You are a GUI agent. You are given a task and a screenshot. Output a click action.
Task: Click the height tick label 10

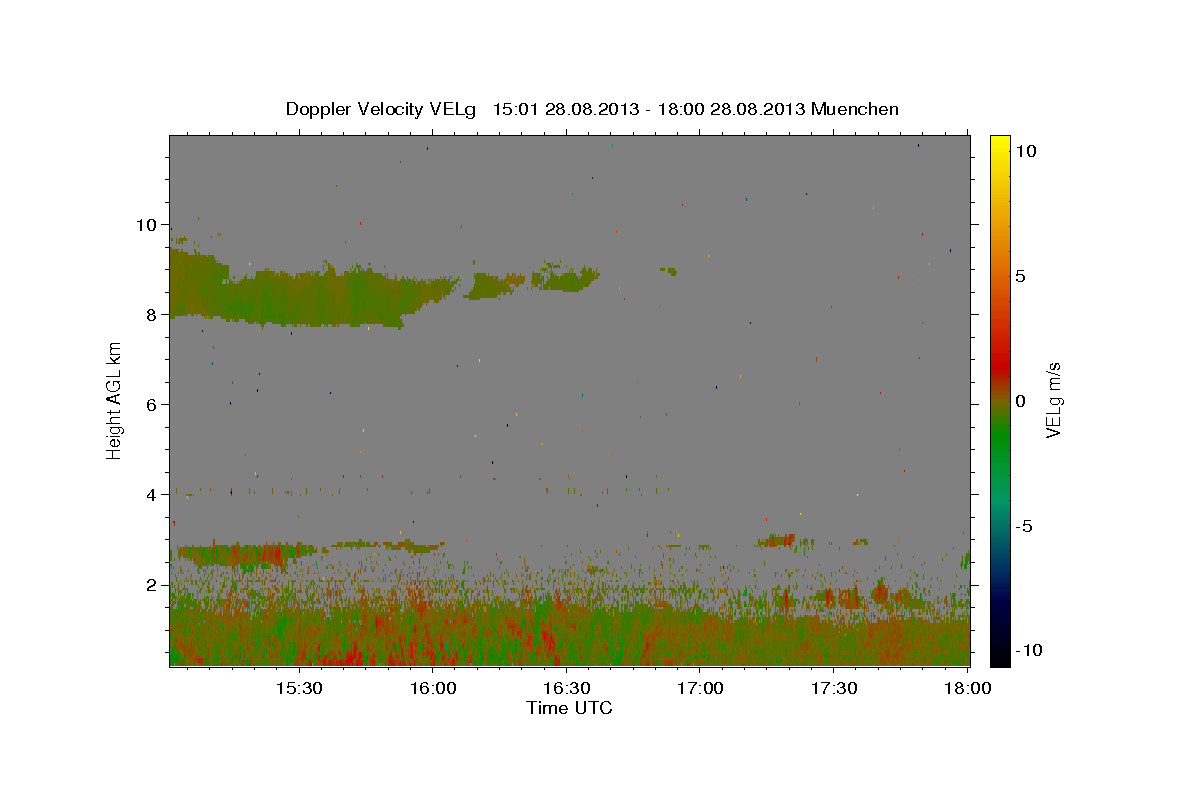coord(147,224)
